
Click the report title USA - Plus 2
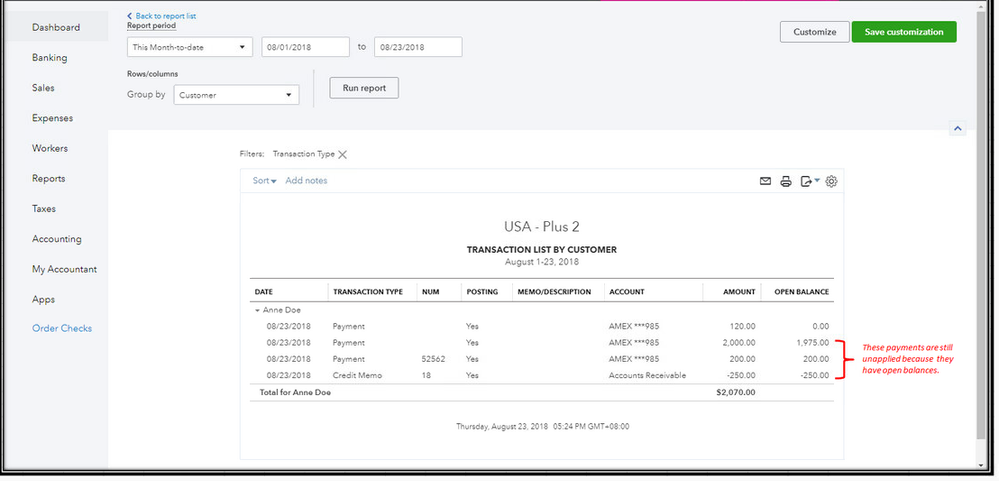(542, 227)
